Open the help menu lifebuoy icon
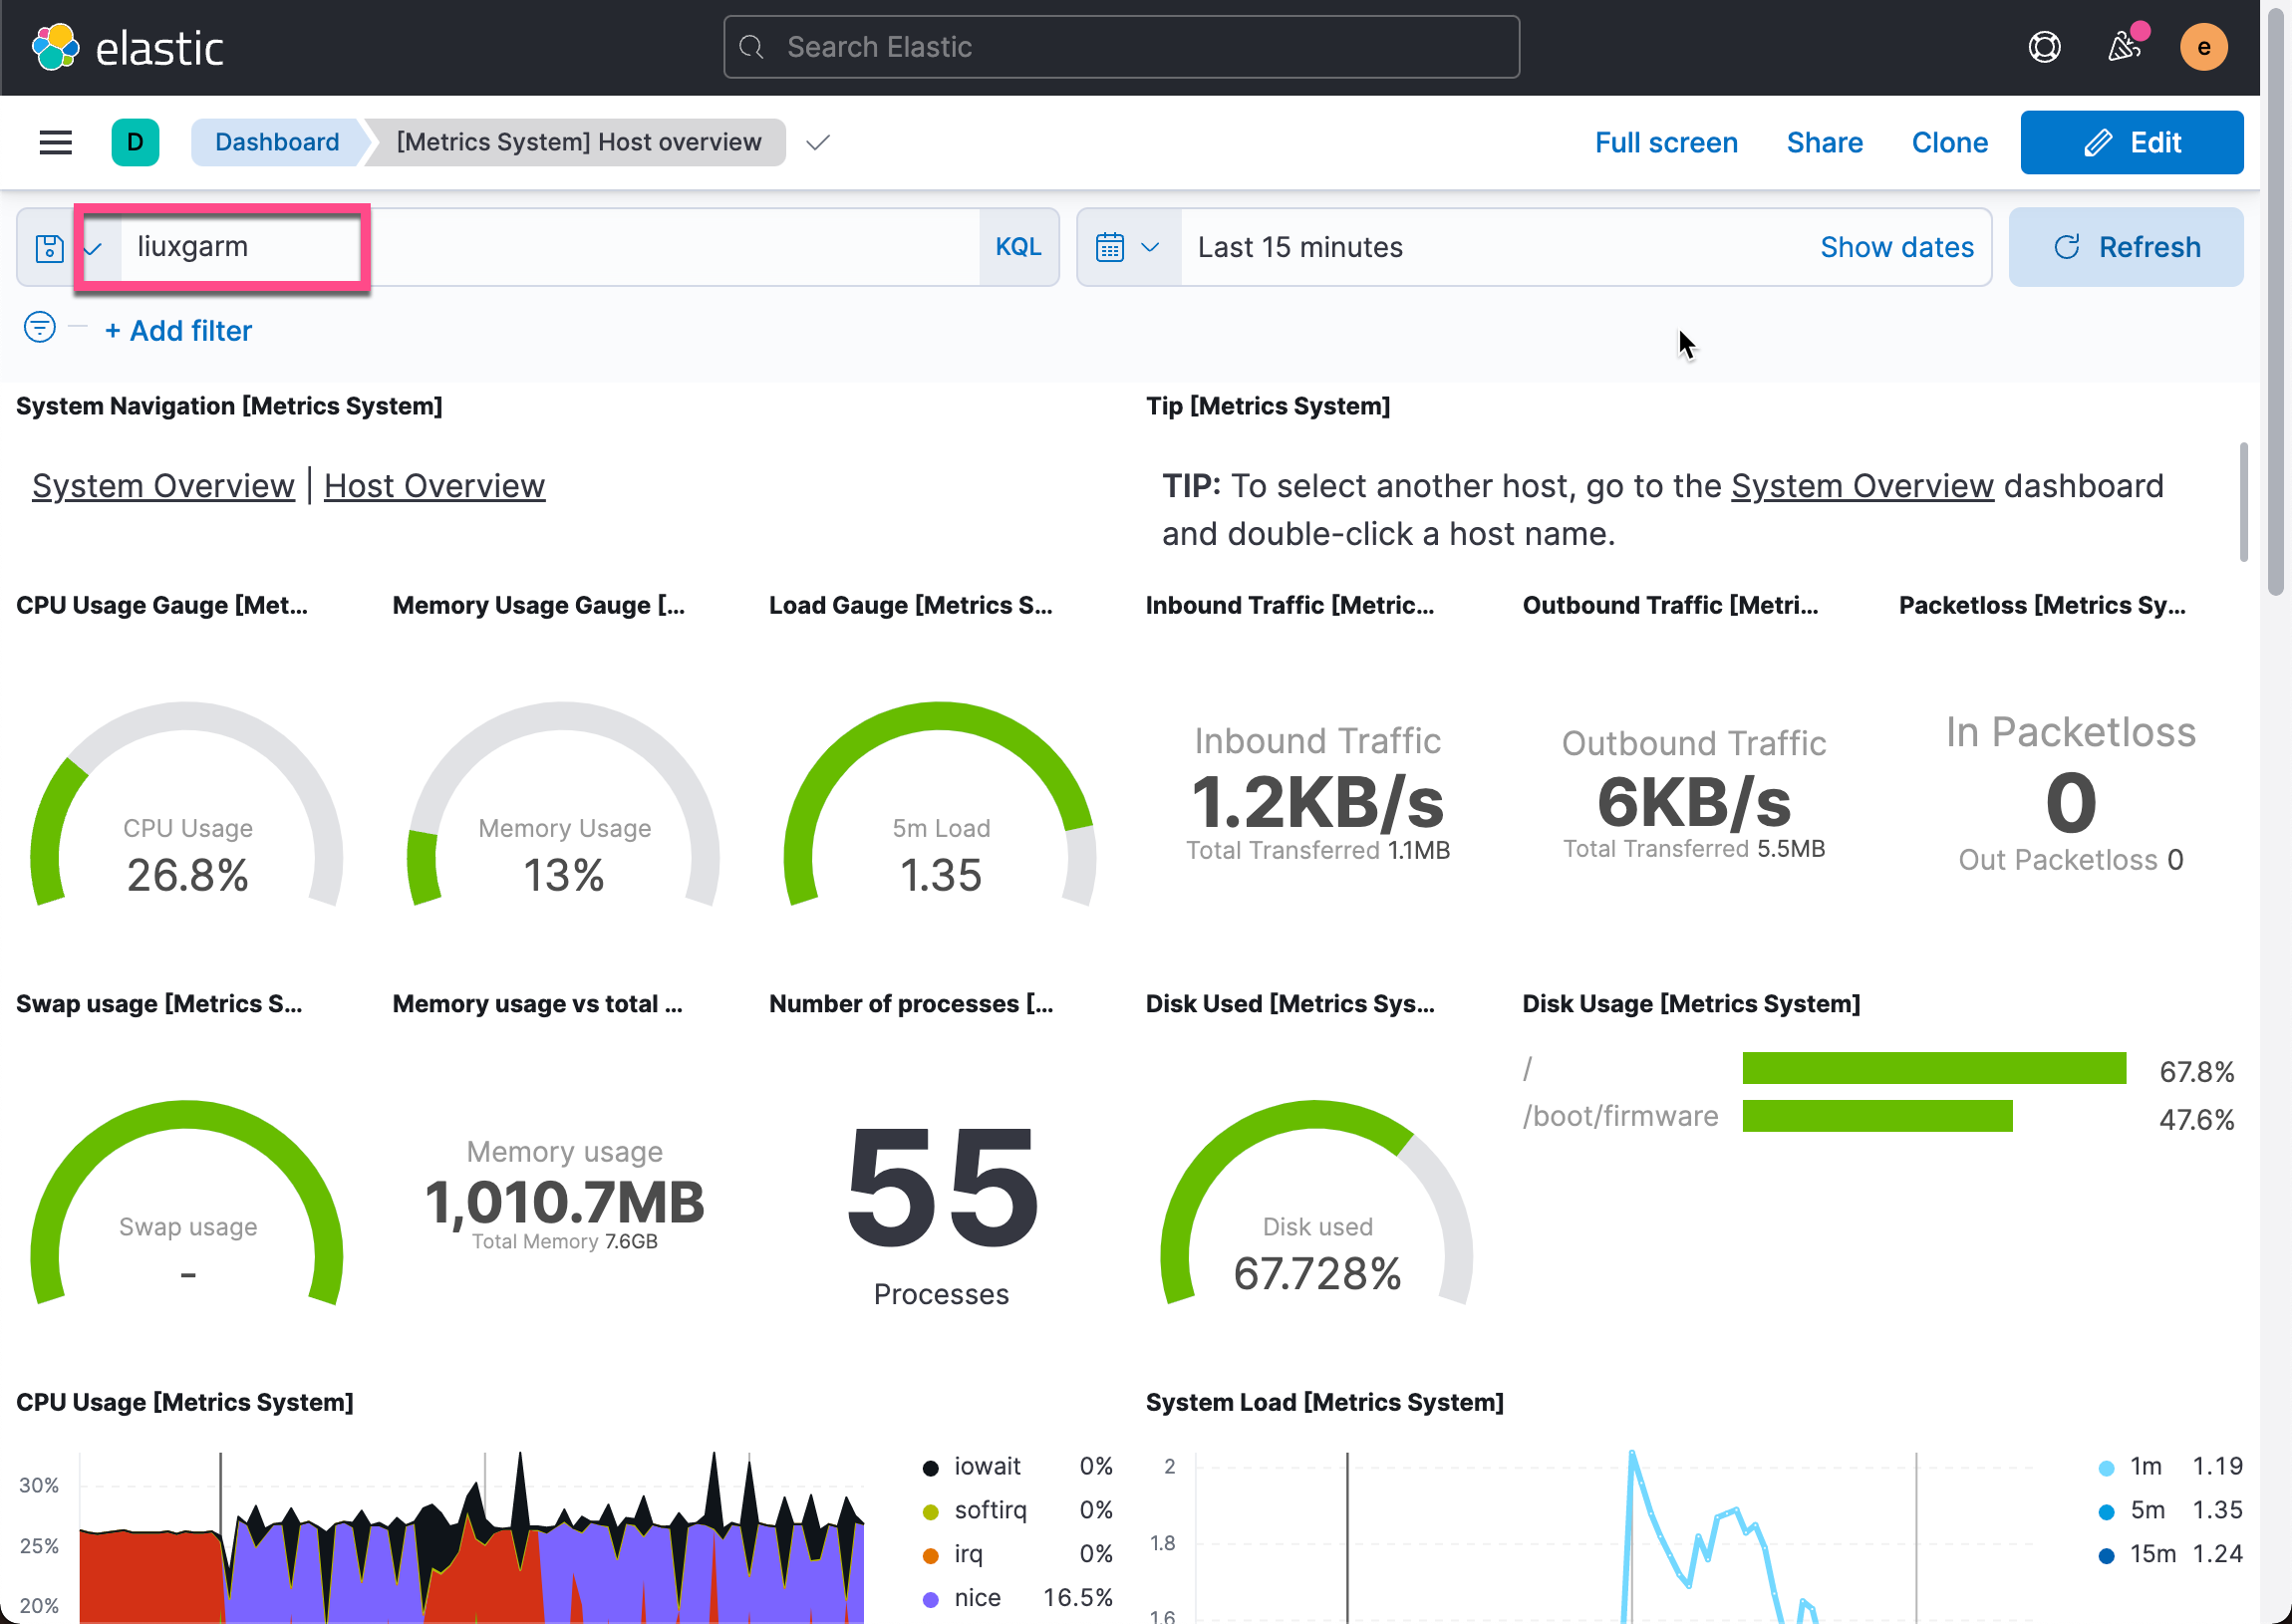Viewport: 2292px width, 1624px height. pos(2044,47)
